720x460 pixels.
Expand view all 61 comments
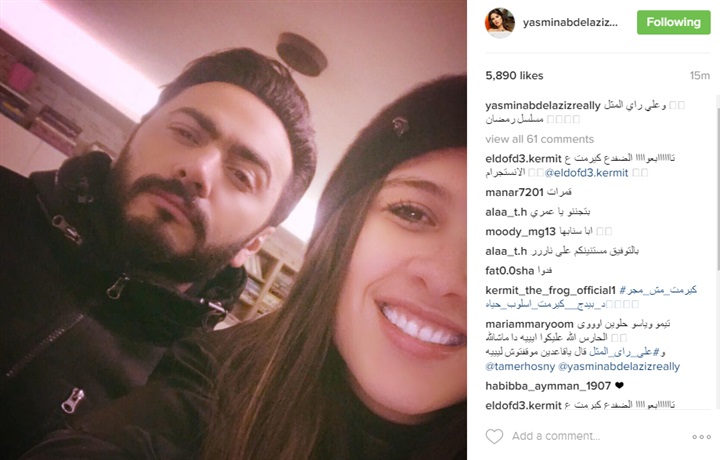coord(540,139)
